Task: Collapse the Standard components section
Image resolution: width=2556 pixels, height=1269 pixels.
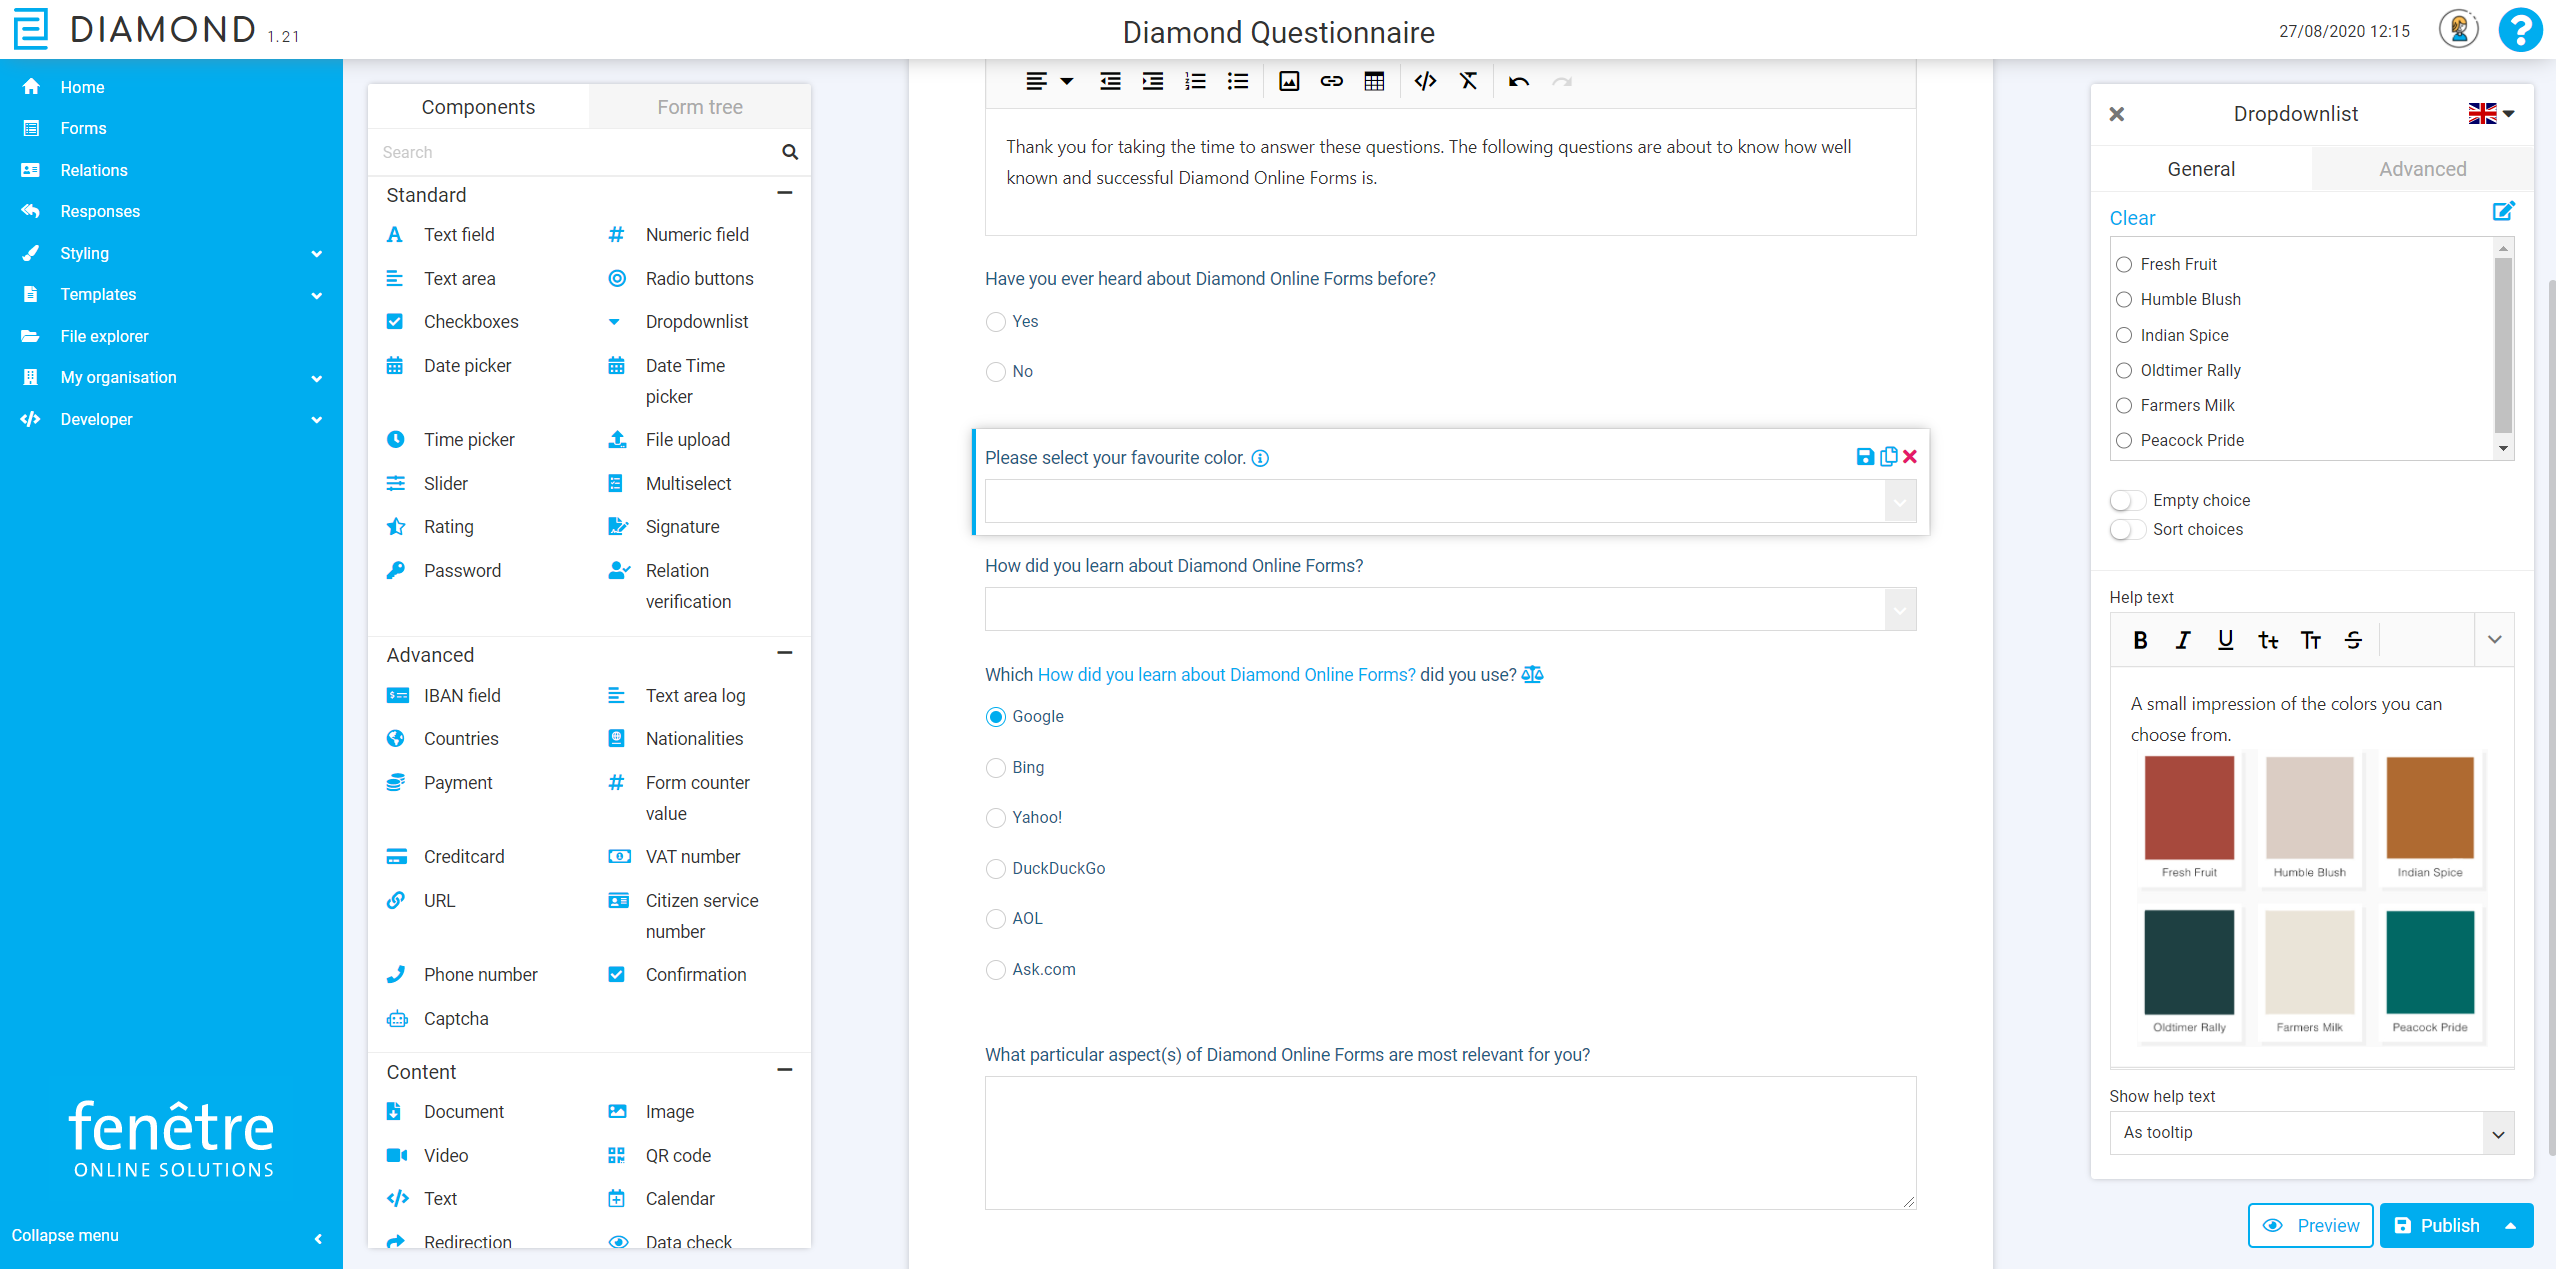Action: pyautogui.click(x=785, y=193)
